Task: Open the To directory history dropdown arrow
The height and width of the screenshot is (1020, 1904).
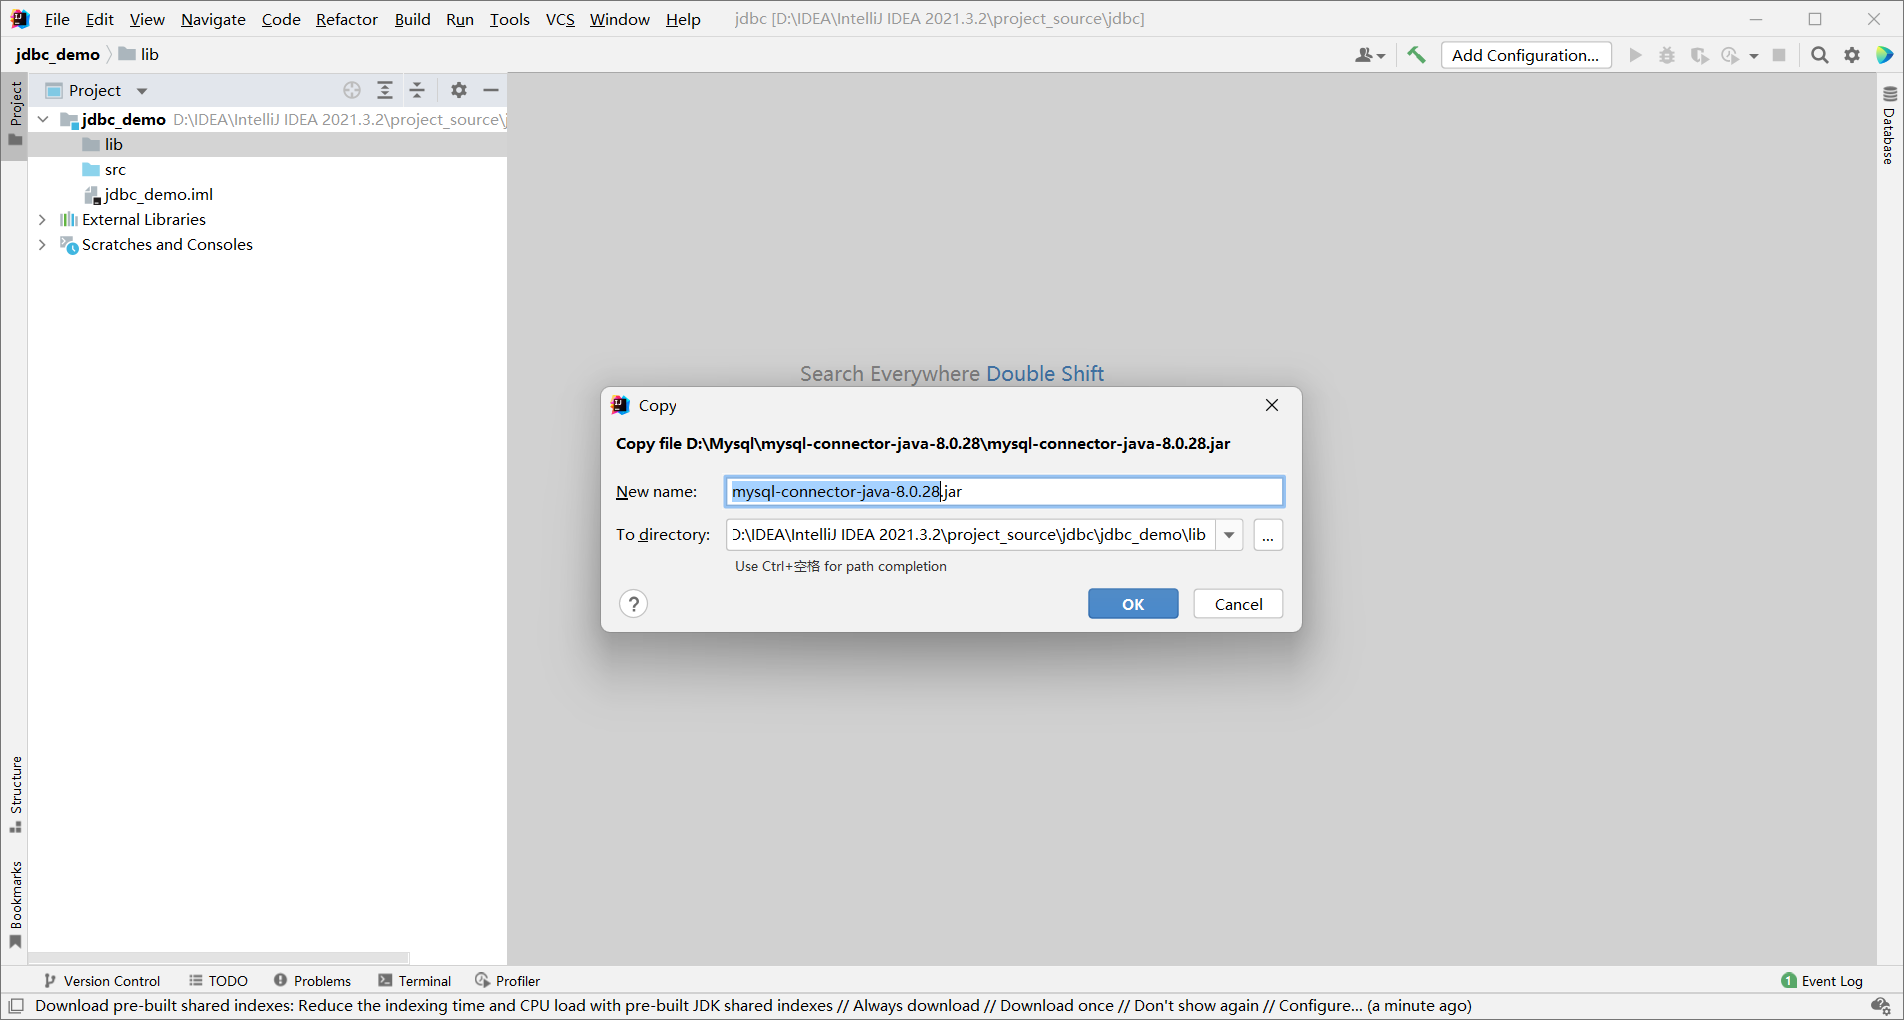Action: click(1229, 535)
